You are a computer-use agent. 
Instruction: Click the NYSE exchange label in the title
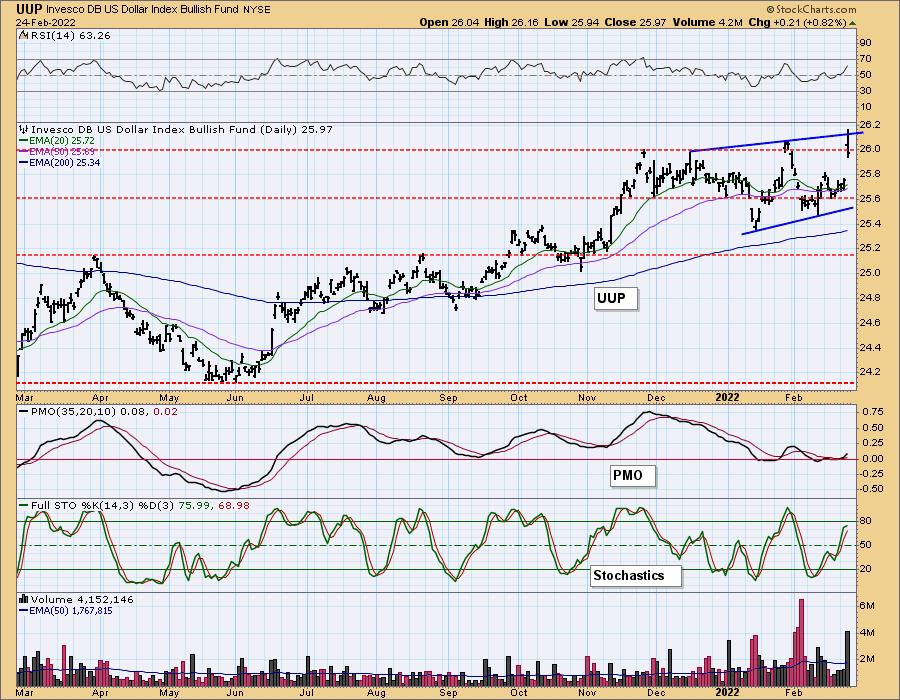tap(257, 10)
